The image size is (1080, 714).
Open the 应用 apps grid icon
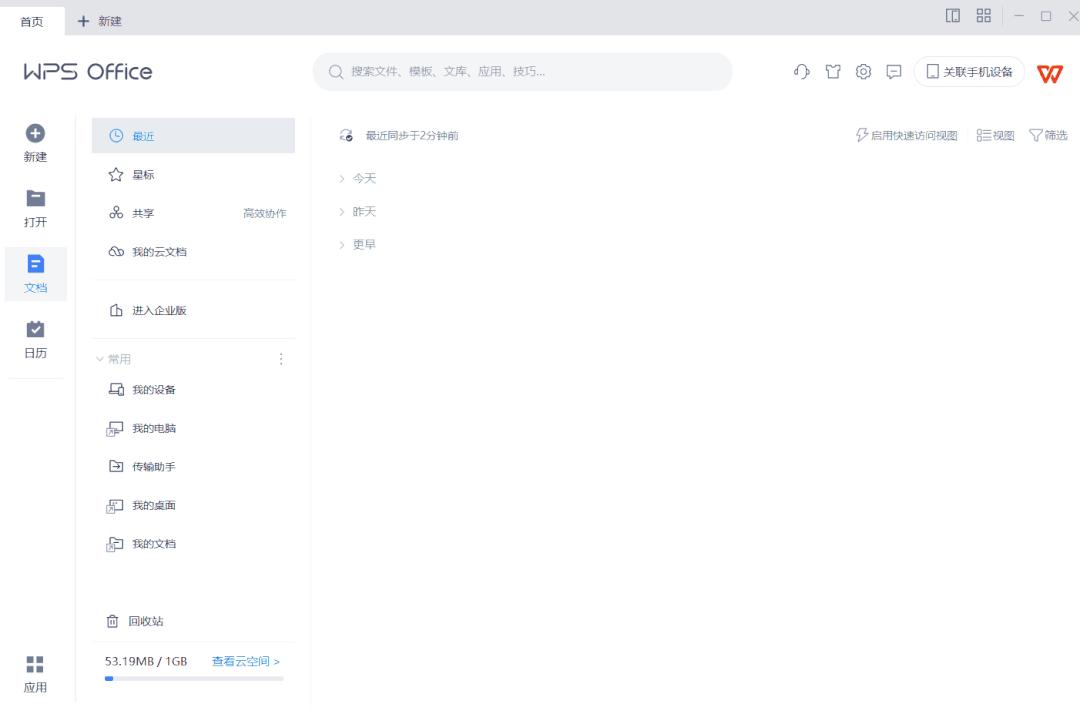(35, 664)
